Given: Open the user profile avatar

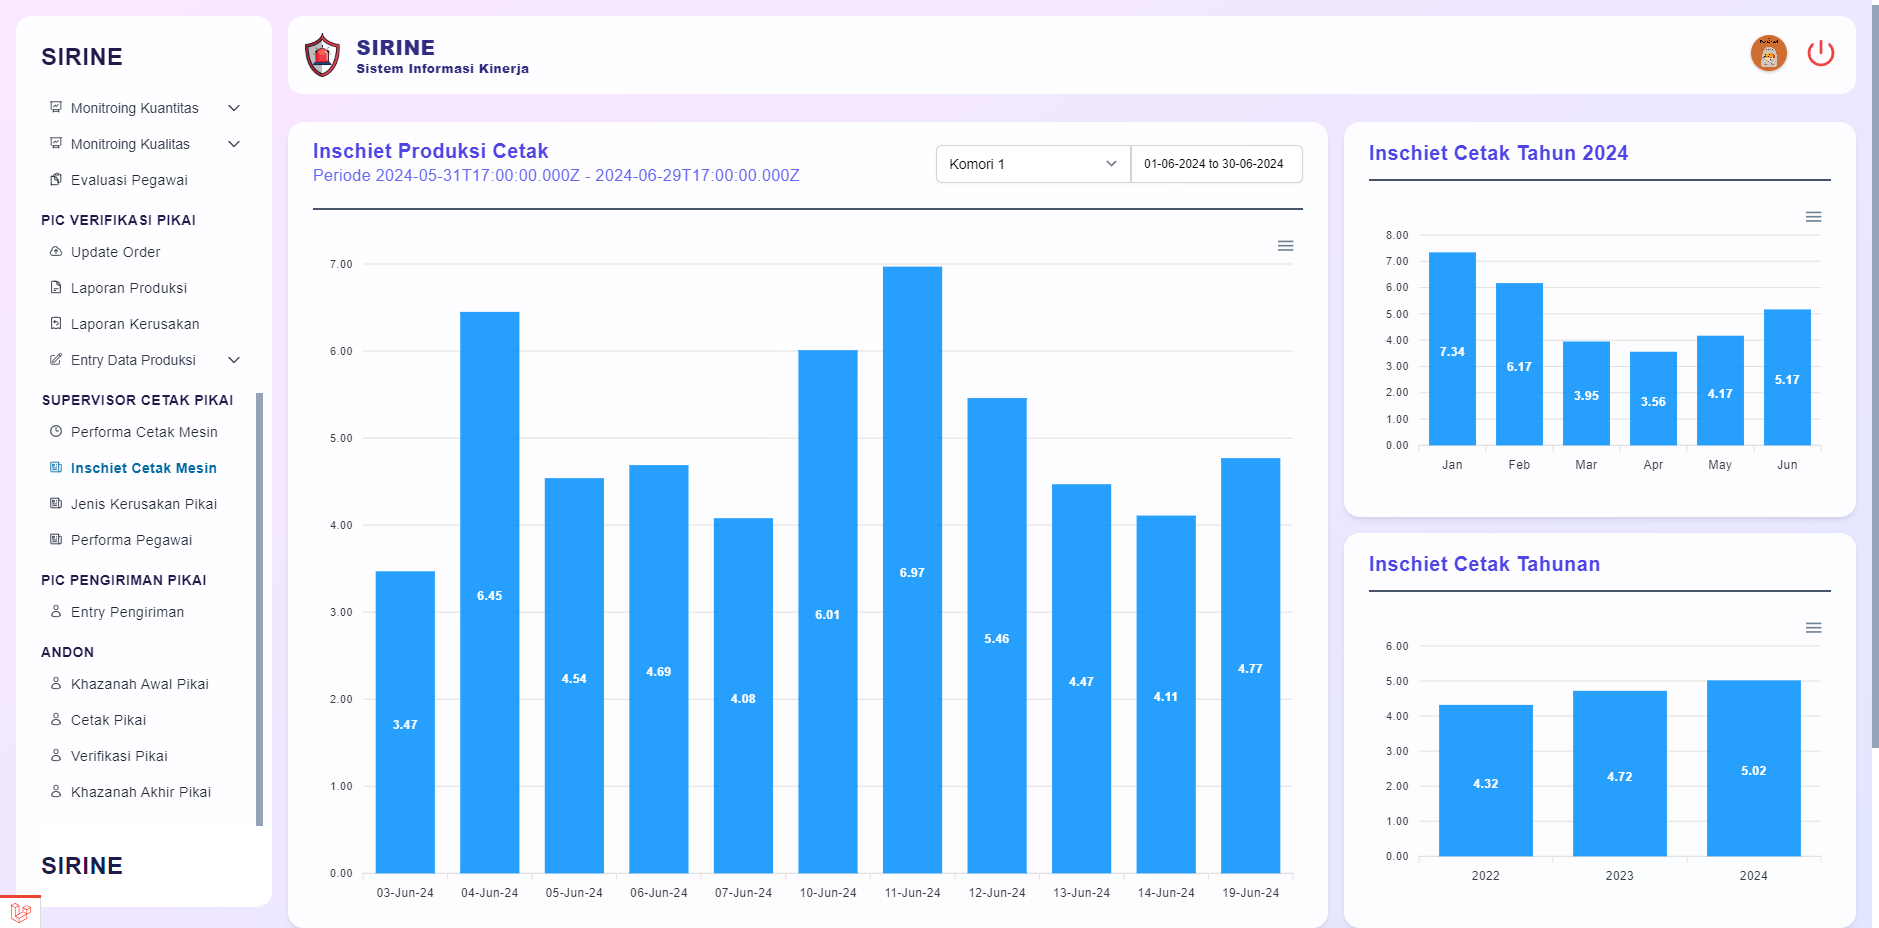Looking at the screenshot, I should tap(1768, 53).
